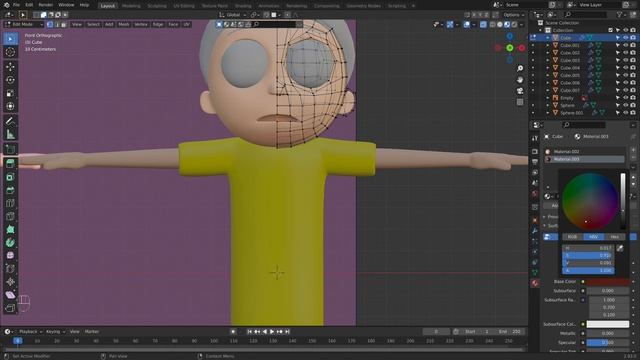Screen dimensions: 640x360
Task: Select Hex color mode button
Action: [614, 237]
